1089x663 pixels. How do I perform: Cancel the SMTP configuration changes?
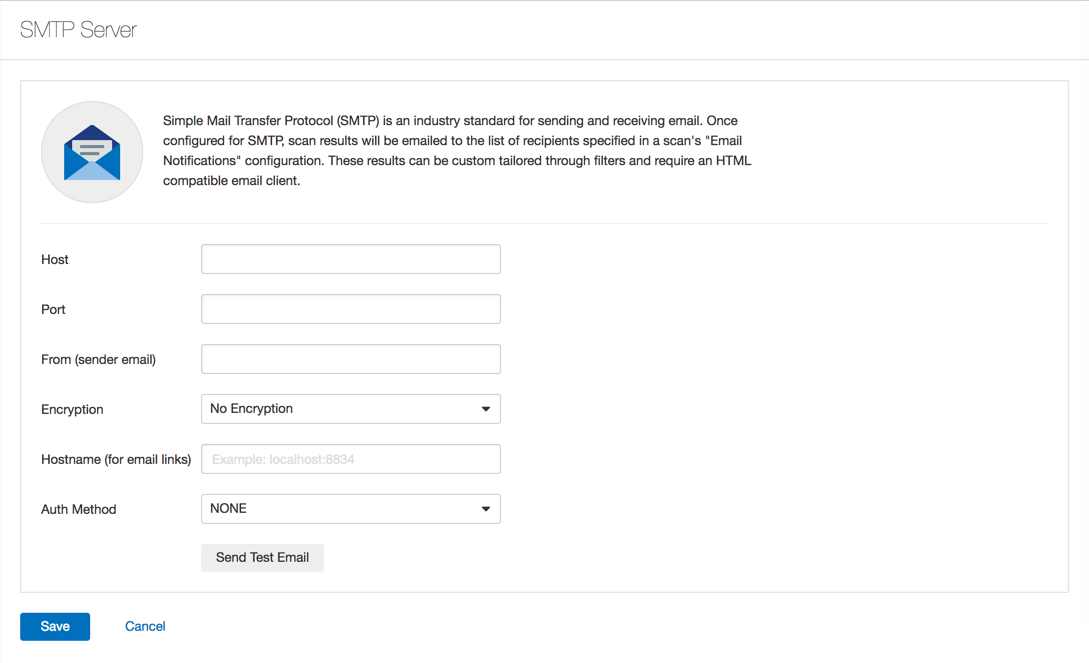tap(145, 626)
